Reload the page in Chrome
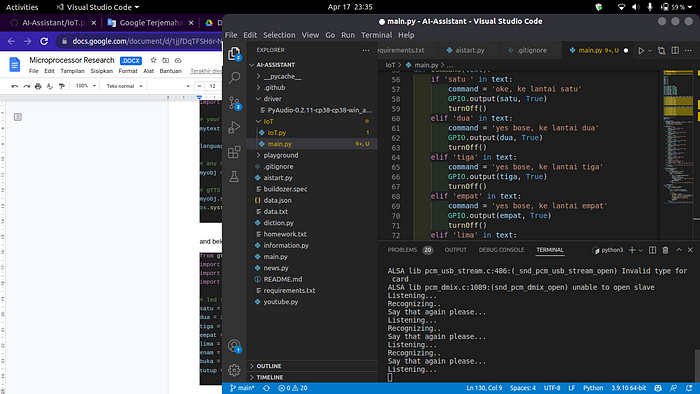This screenshot has width=700, height=394. pyautogui.click(x=44, y=41)
